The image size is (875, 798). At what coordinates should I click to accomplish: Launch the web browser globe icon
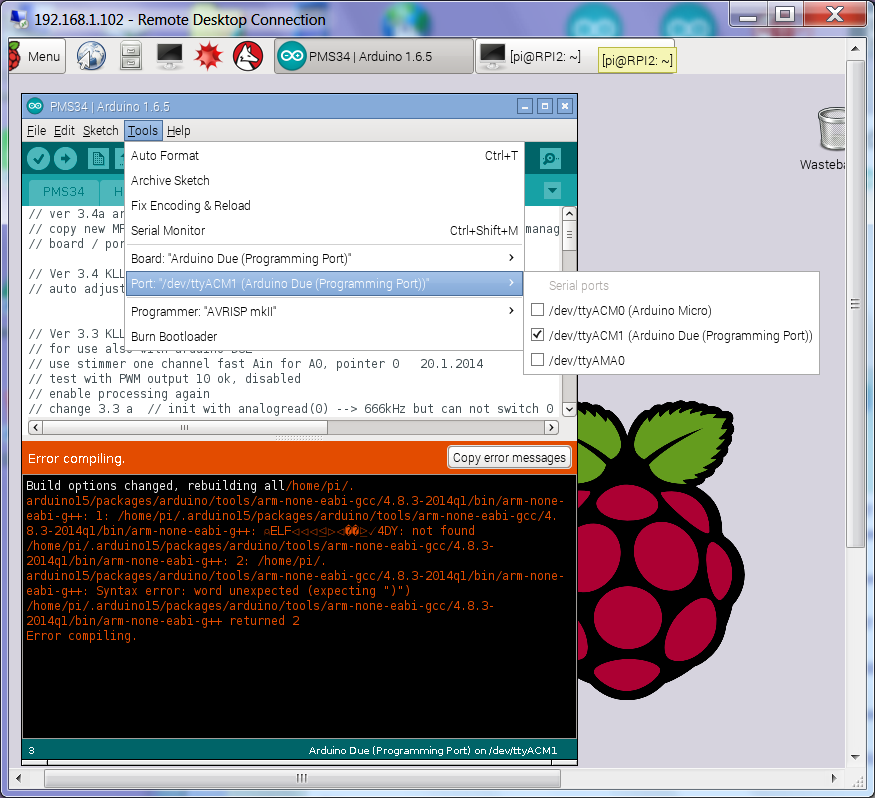pyautogui.click(x=92, y=56)
